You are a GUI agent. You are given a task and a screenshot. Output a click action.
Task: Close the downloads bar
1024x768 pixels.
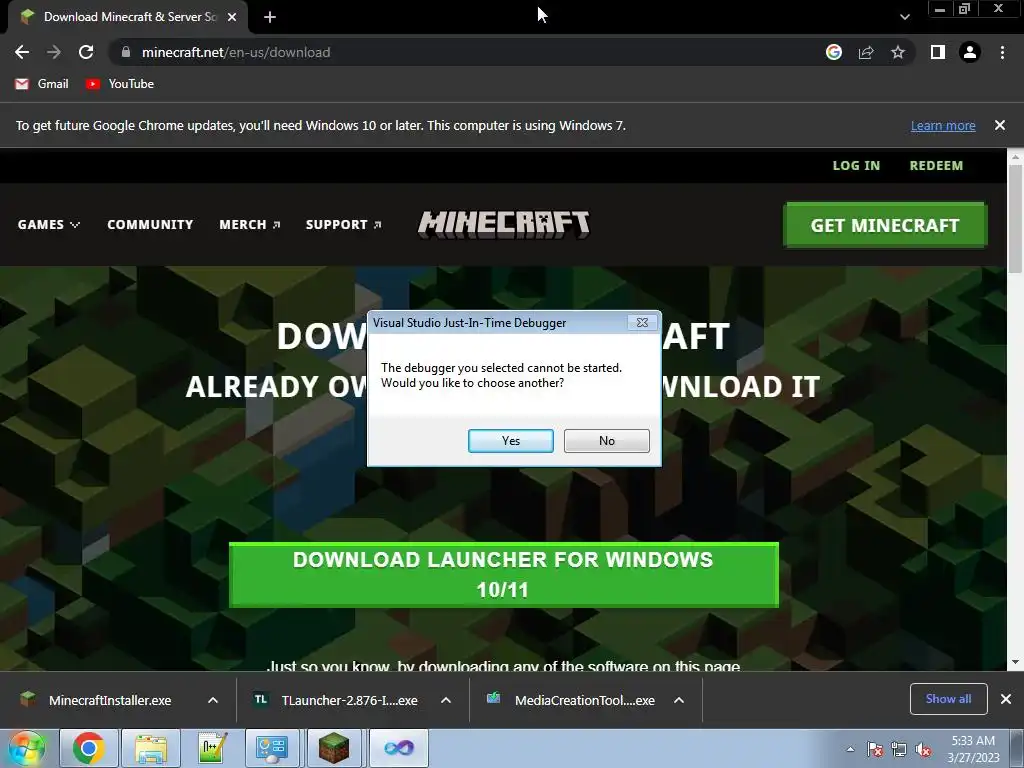coord(1006,699)
